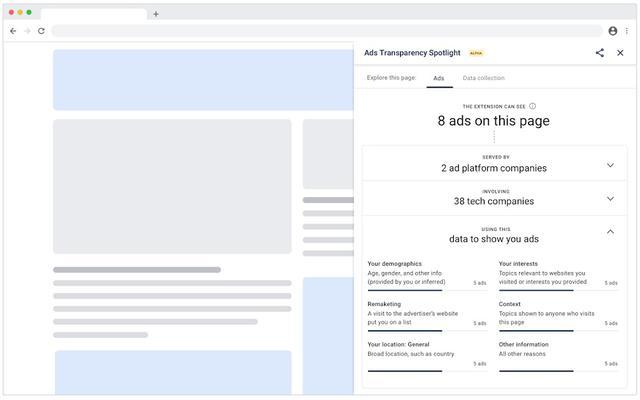The width and height of the screenshot is (640, 400).
Task: Reload the page with refresh icon
Action: [x=41, y=31]
